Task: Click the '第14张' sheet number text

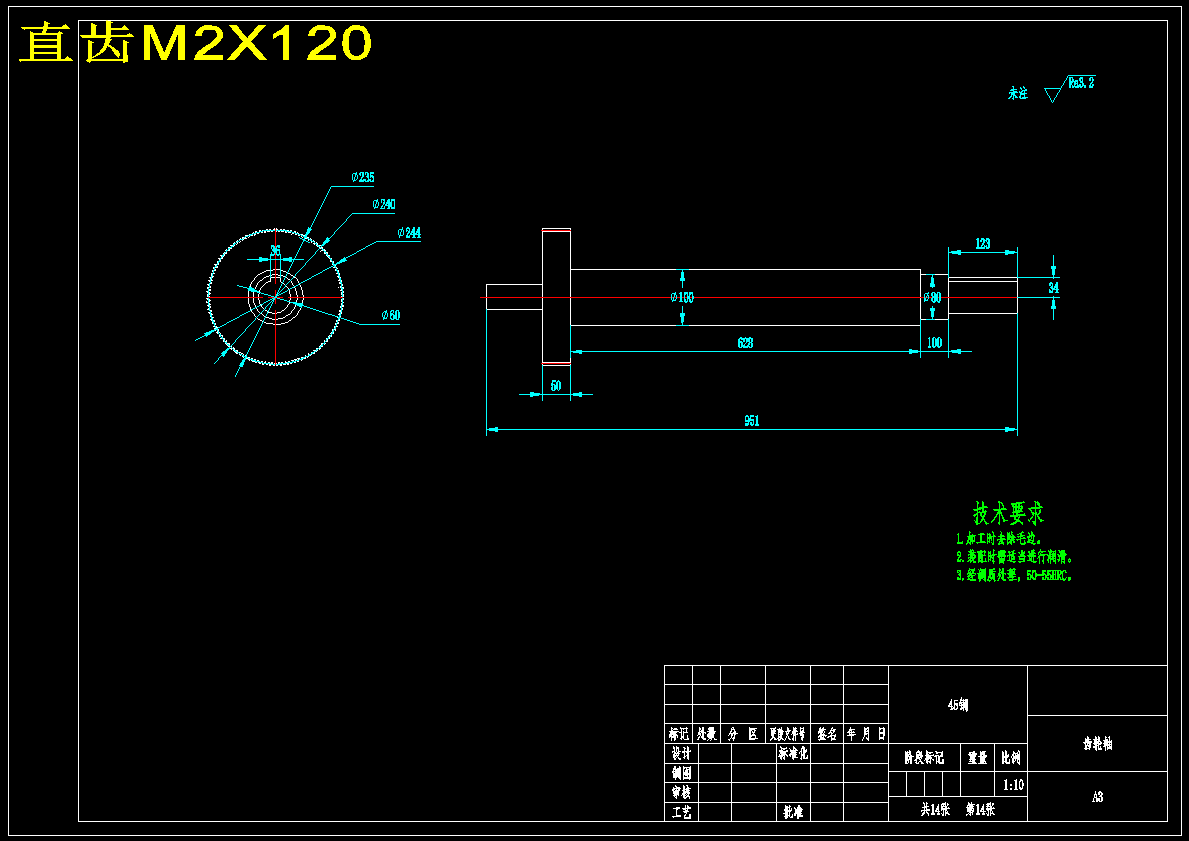Action: [980, 810]
